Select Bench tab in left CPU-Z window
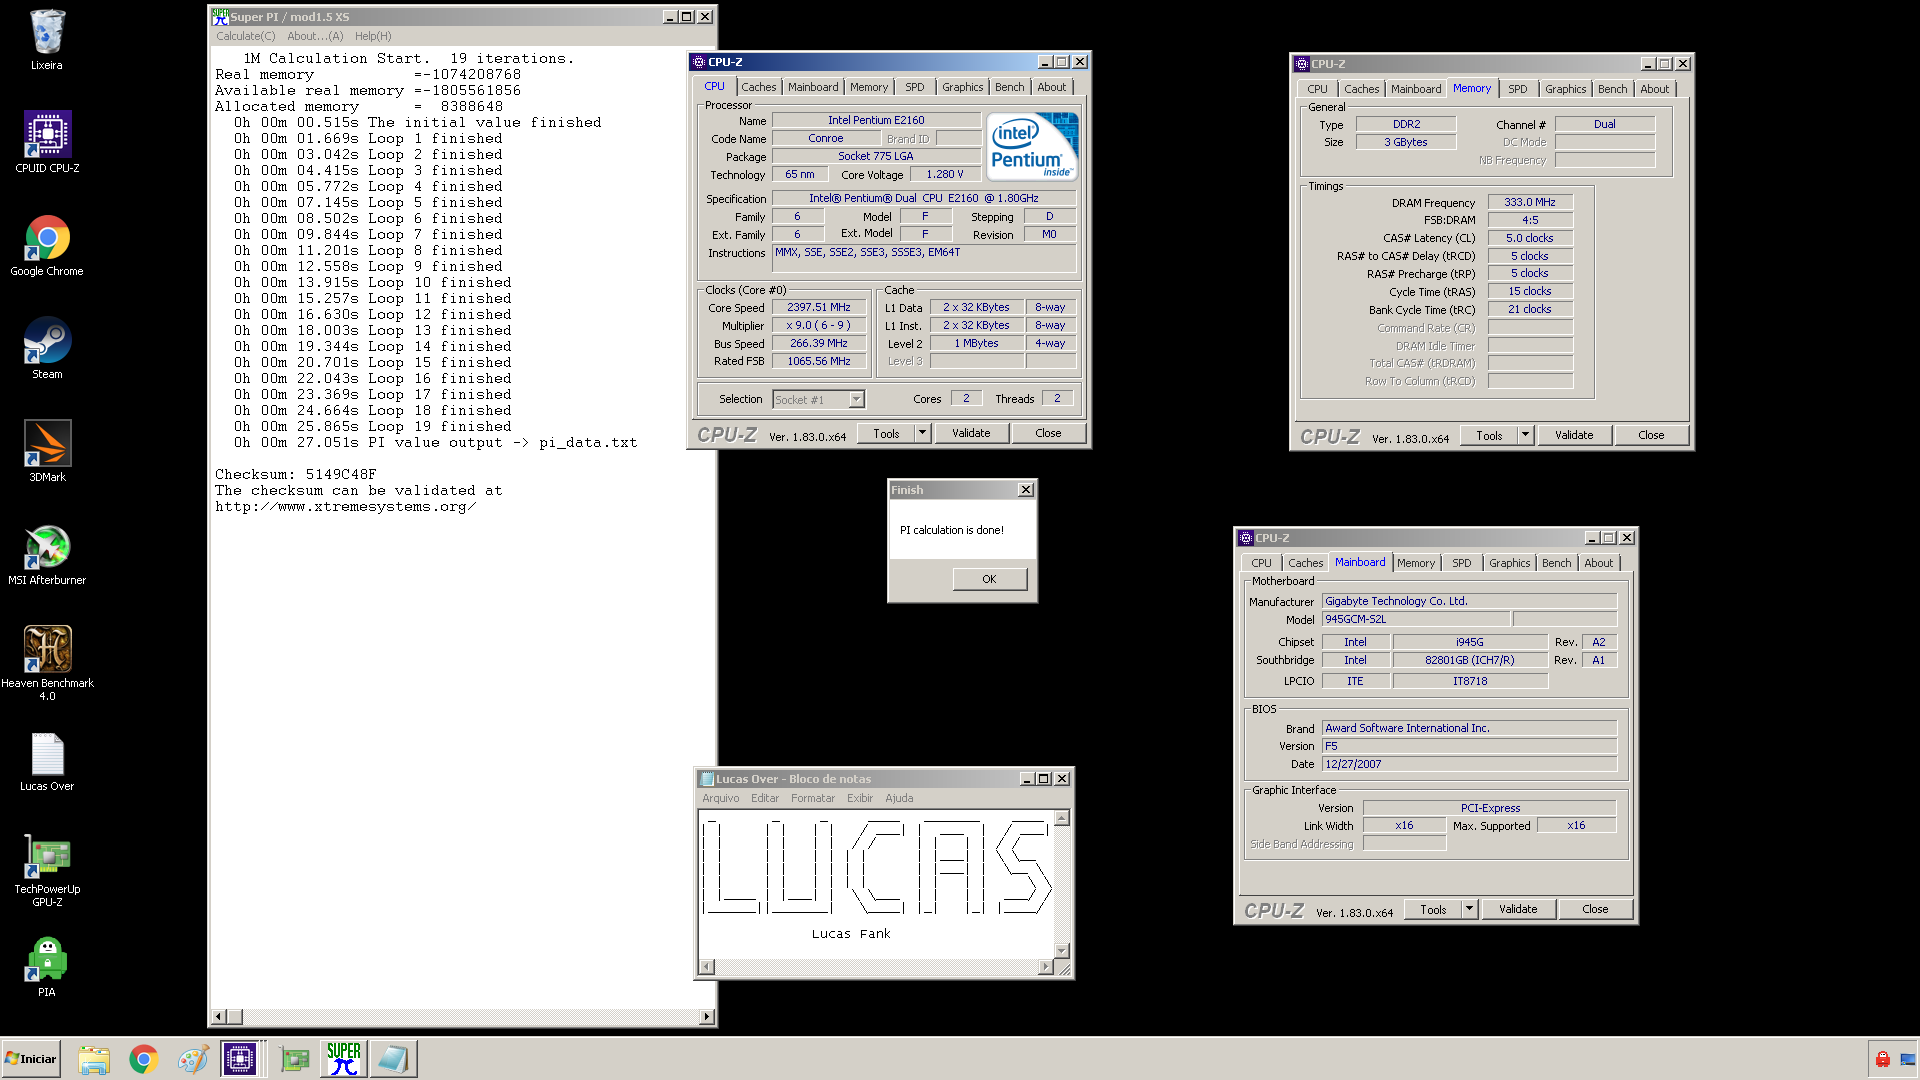 click(x=1009, y=87)
